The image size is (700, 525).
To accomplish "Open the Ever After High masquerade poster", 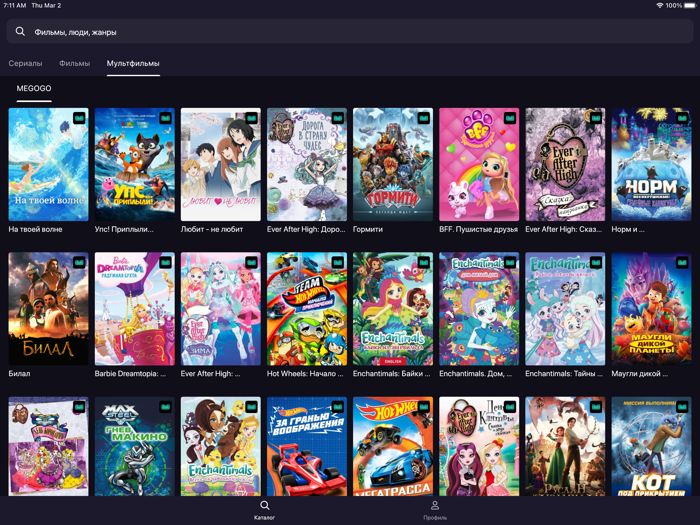I will coord(48,446).
